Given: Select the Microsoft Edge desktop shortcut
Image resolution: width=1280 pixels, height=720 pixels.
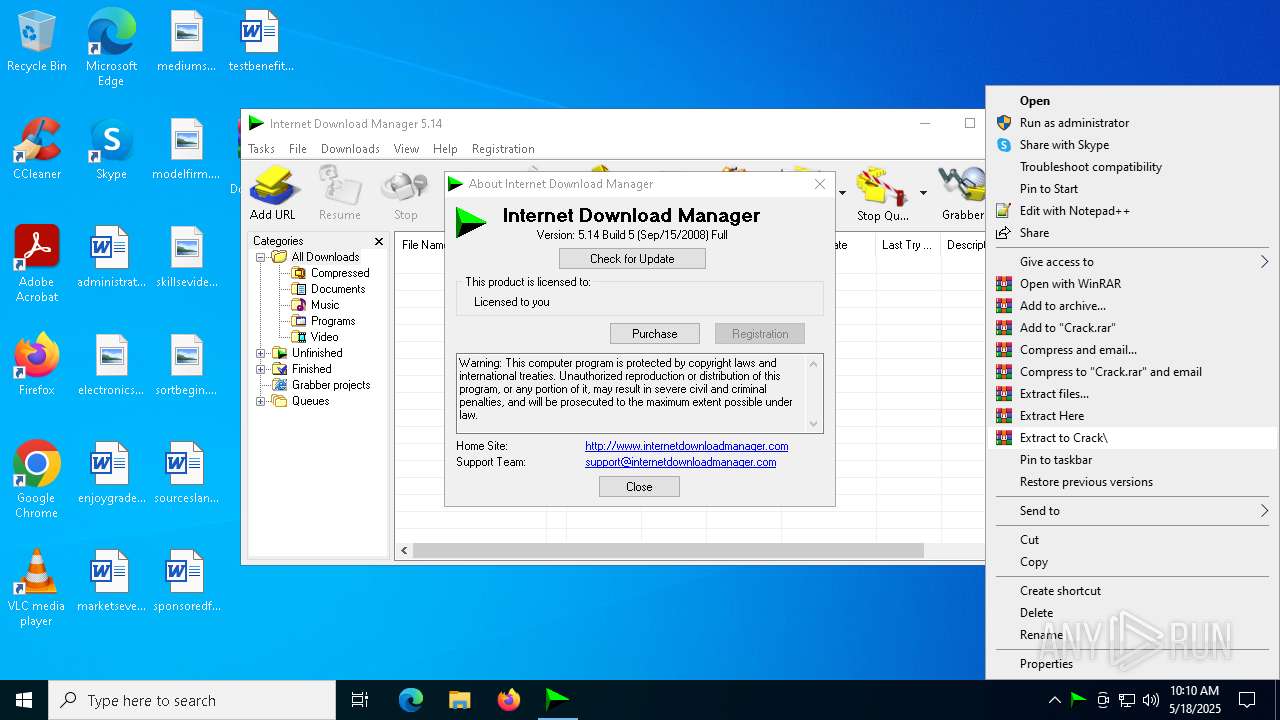Looking at the screenshot, I should (x=111, y=48).
